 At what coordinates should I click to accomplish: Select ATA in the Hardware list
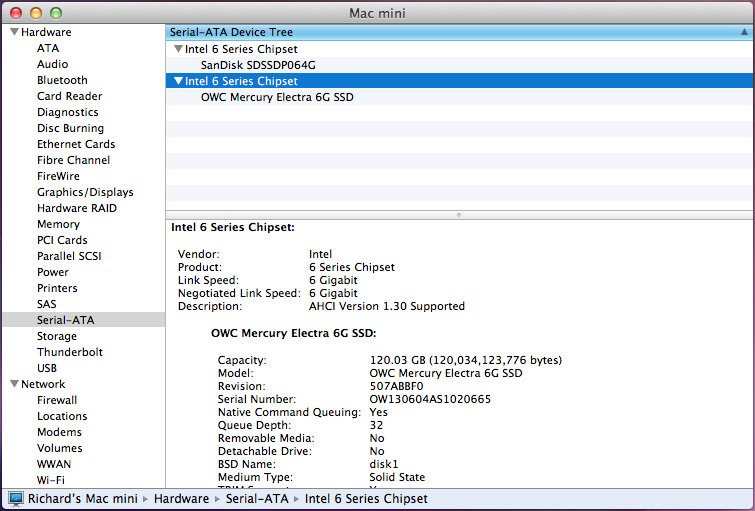click(x=48, y=48)
